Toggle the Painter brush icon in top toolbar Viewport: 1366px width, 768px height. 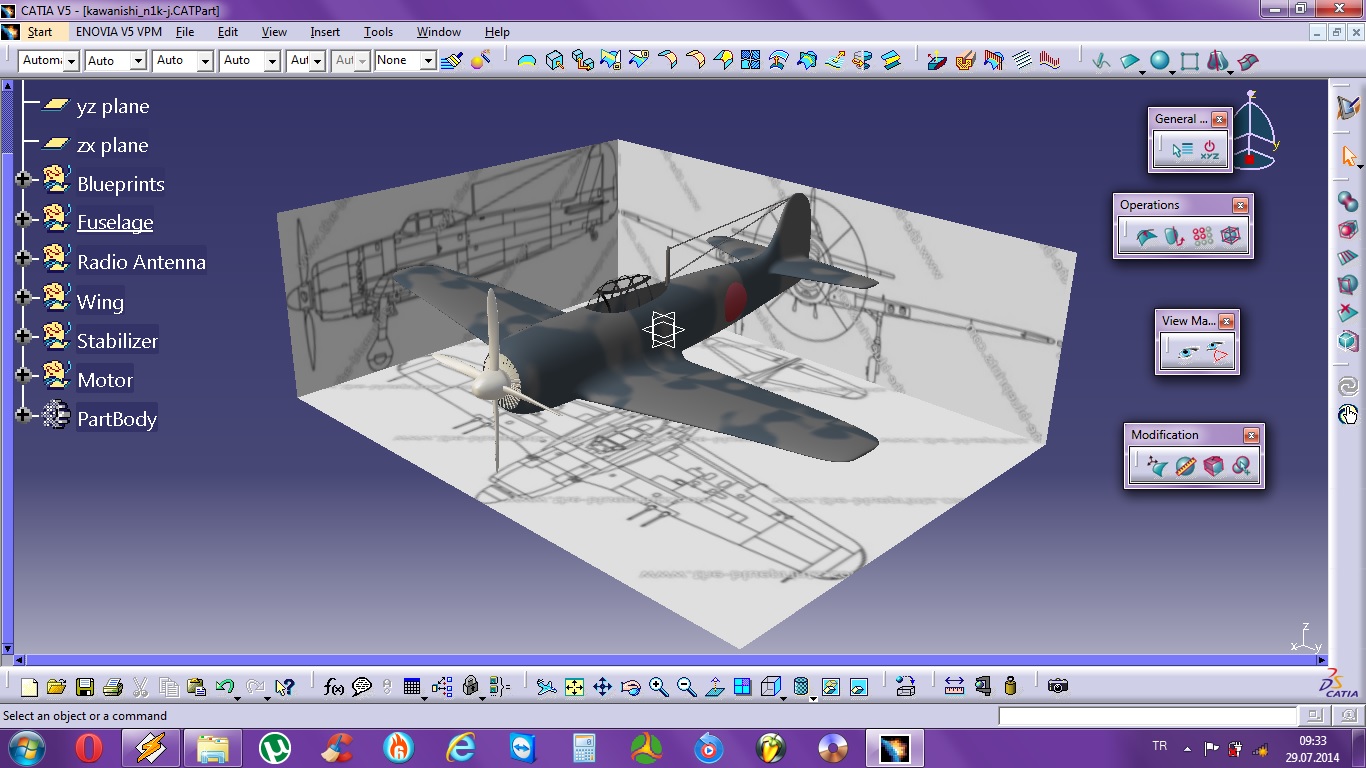click(x=451, y=61)
